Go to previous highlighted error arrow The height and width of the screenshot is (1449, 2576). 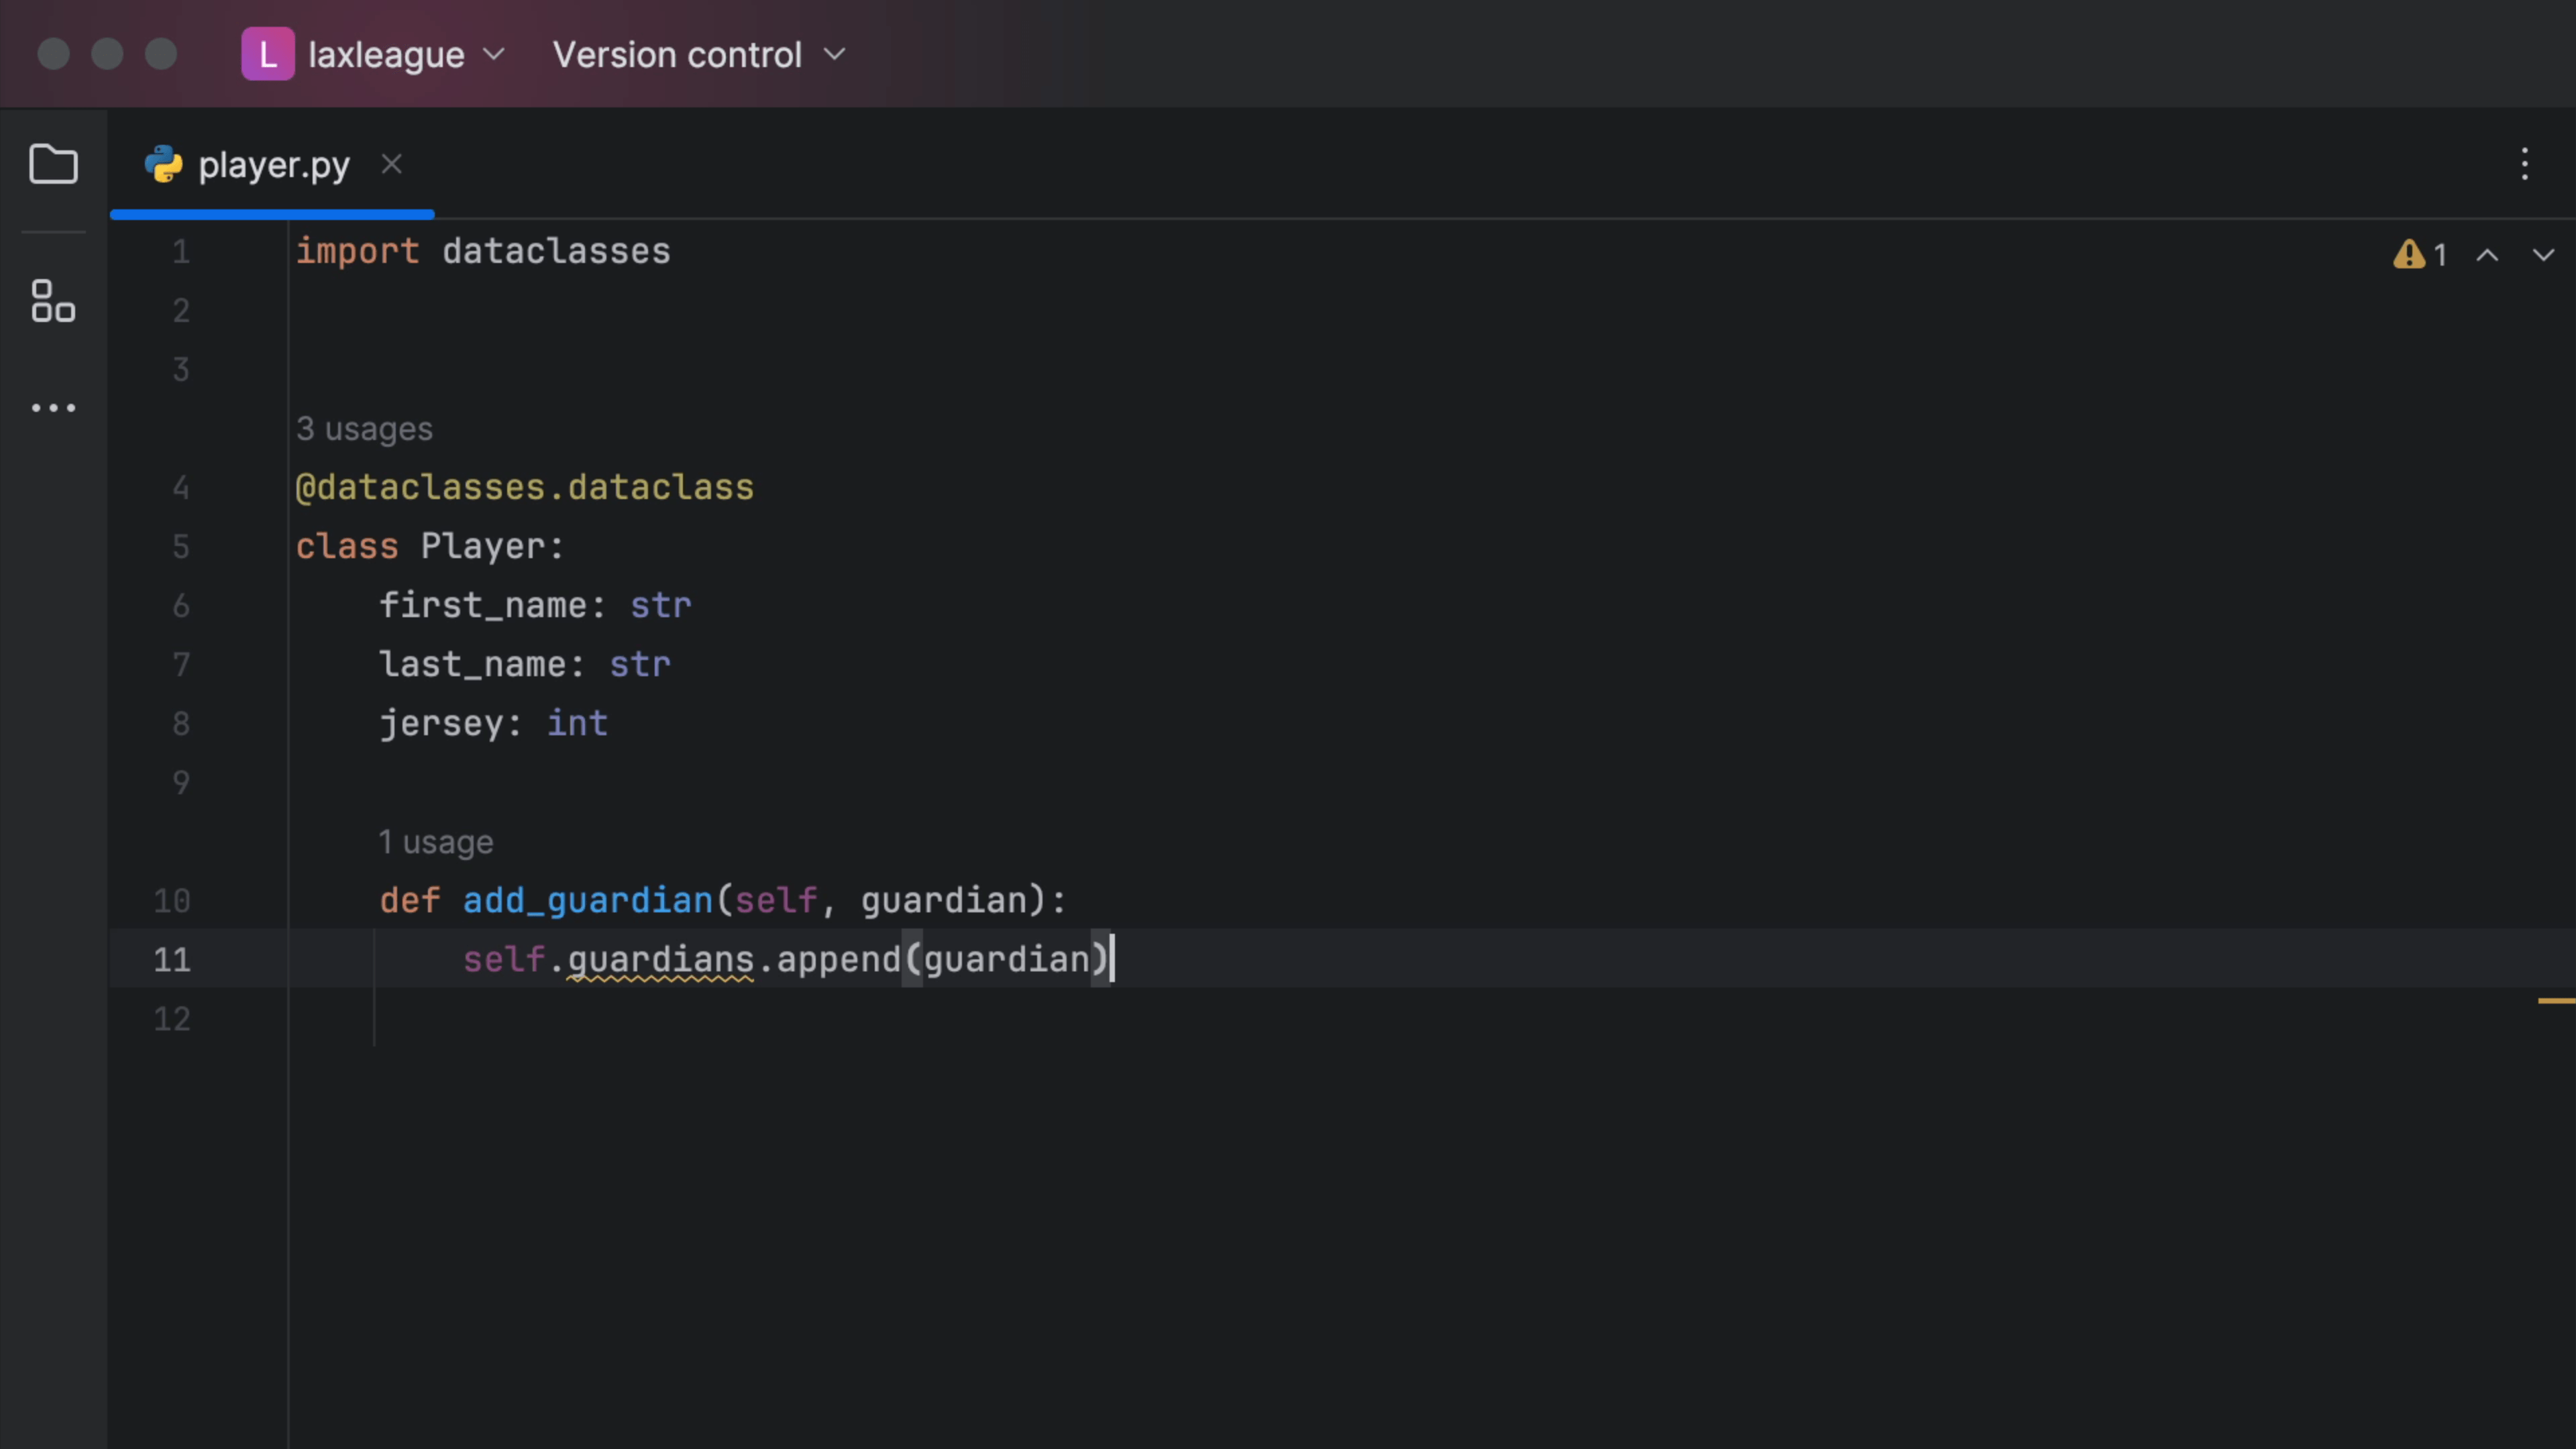[2487, 255]
